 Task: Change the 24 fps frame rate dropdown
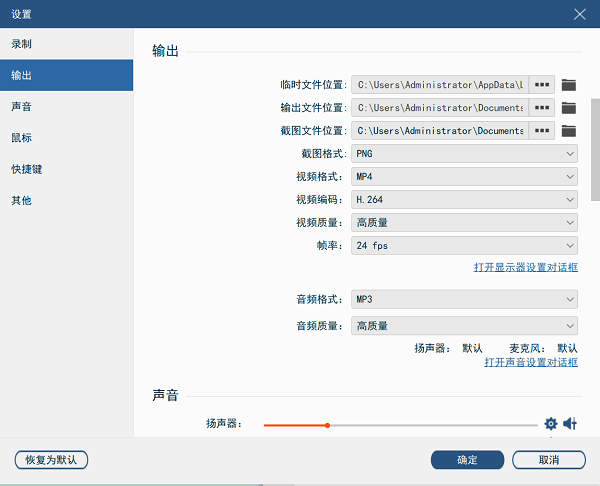464,246
